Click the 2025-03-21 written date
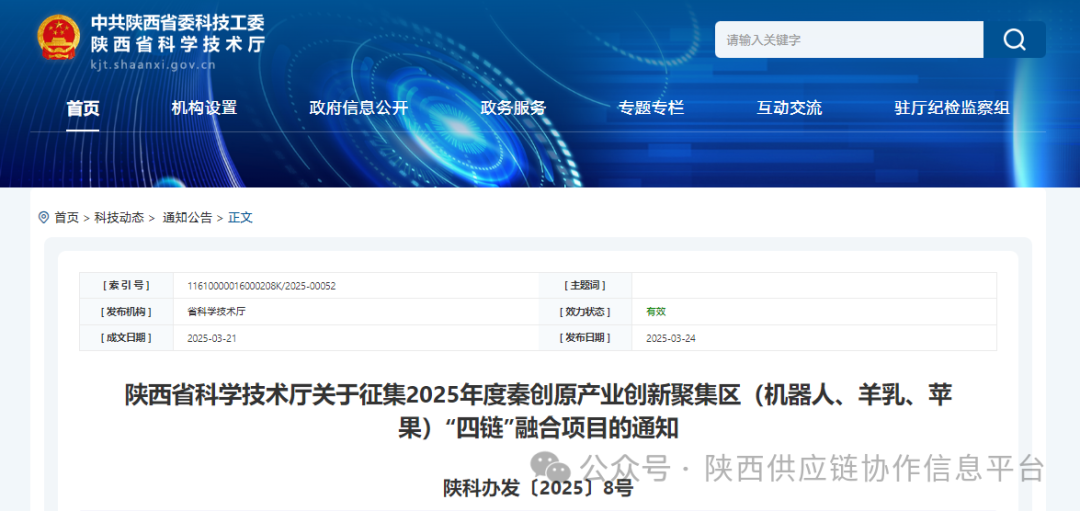The width and height of the screenshot is (1080, 511). tap(212, 338)
